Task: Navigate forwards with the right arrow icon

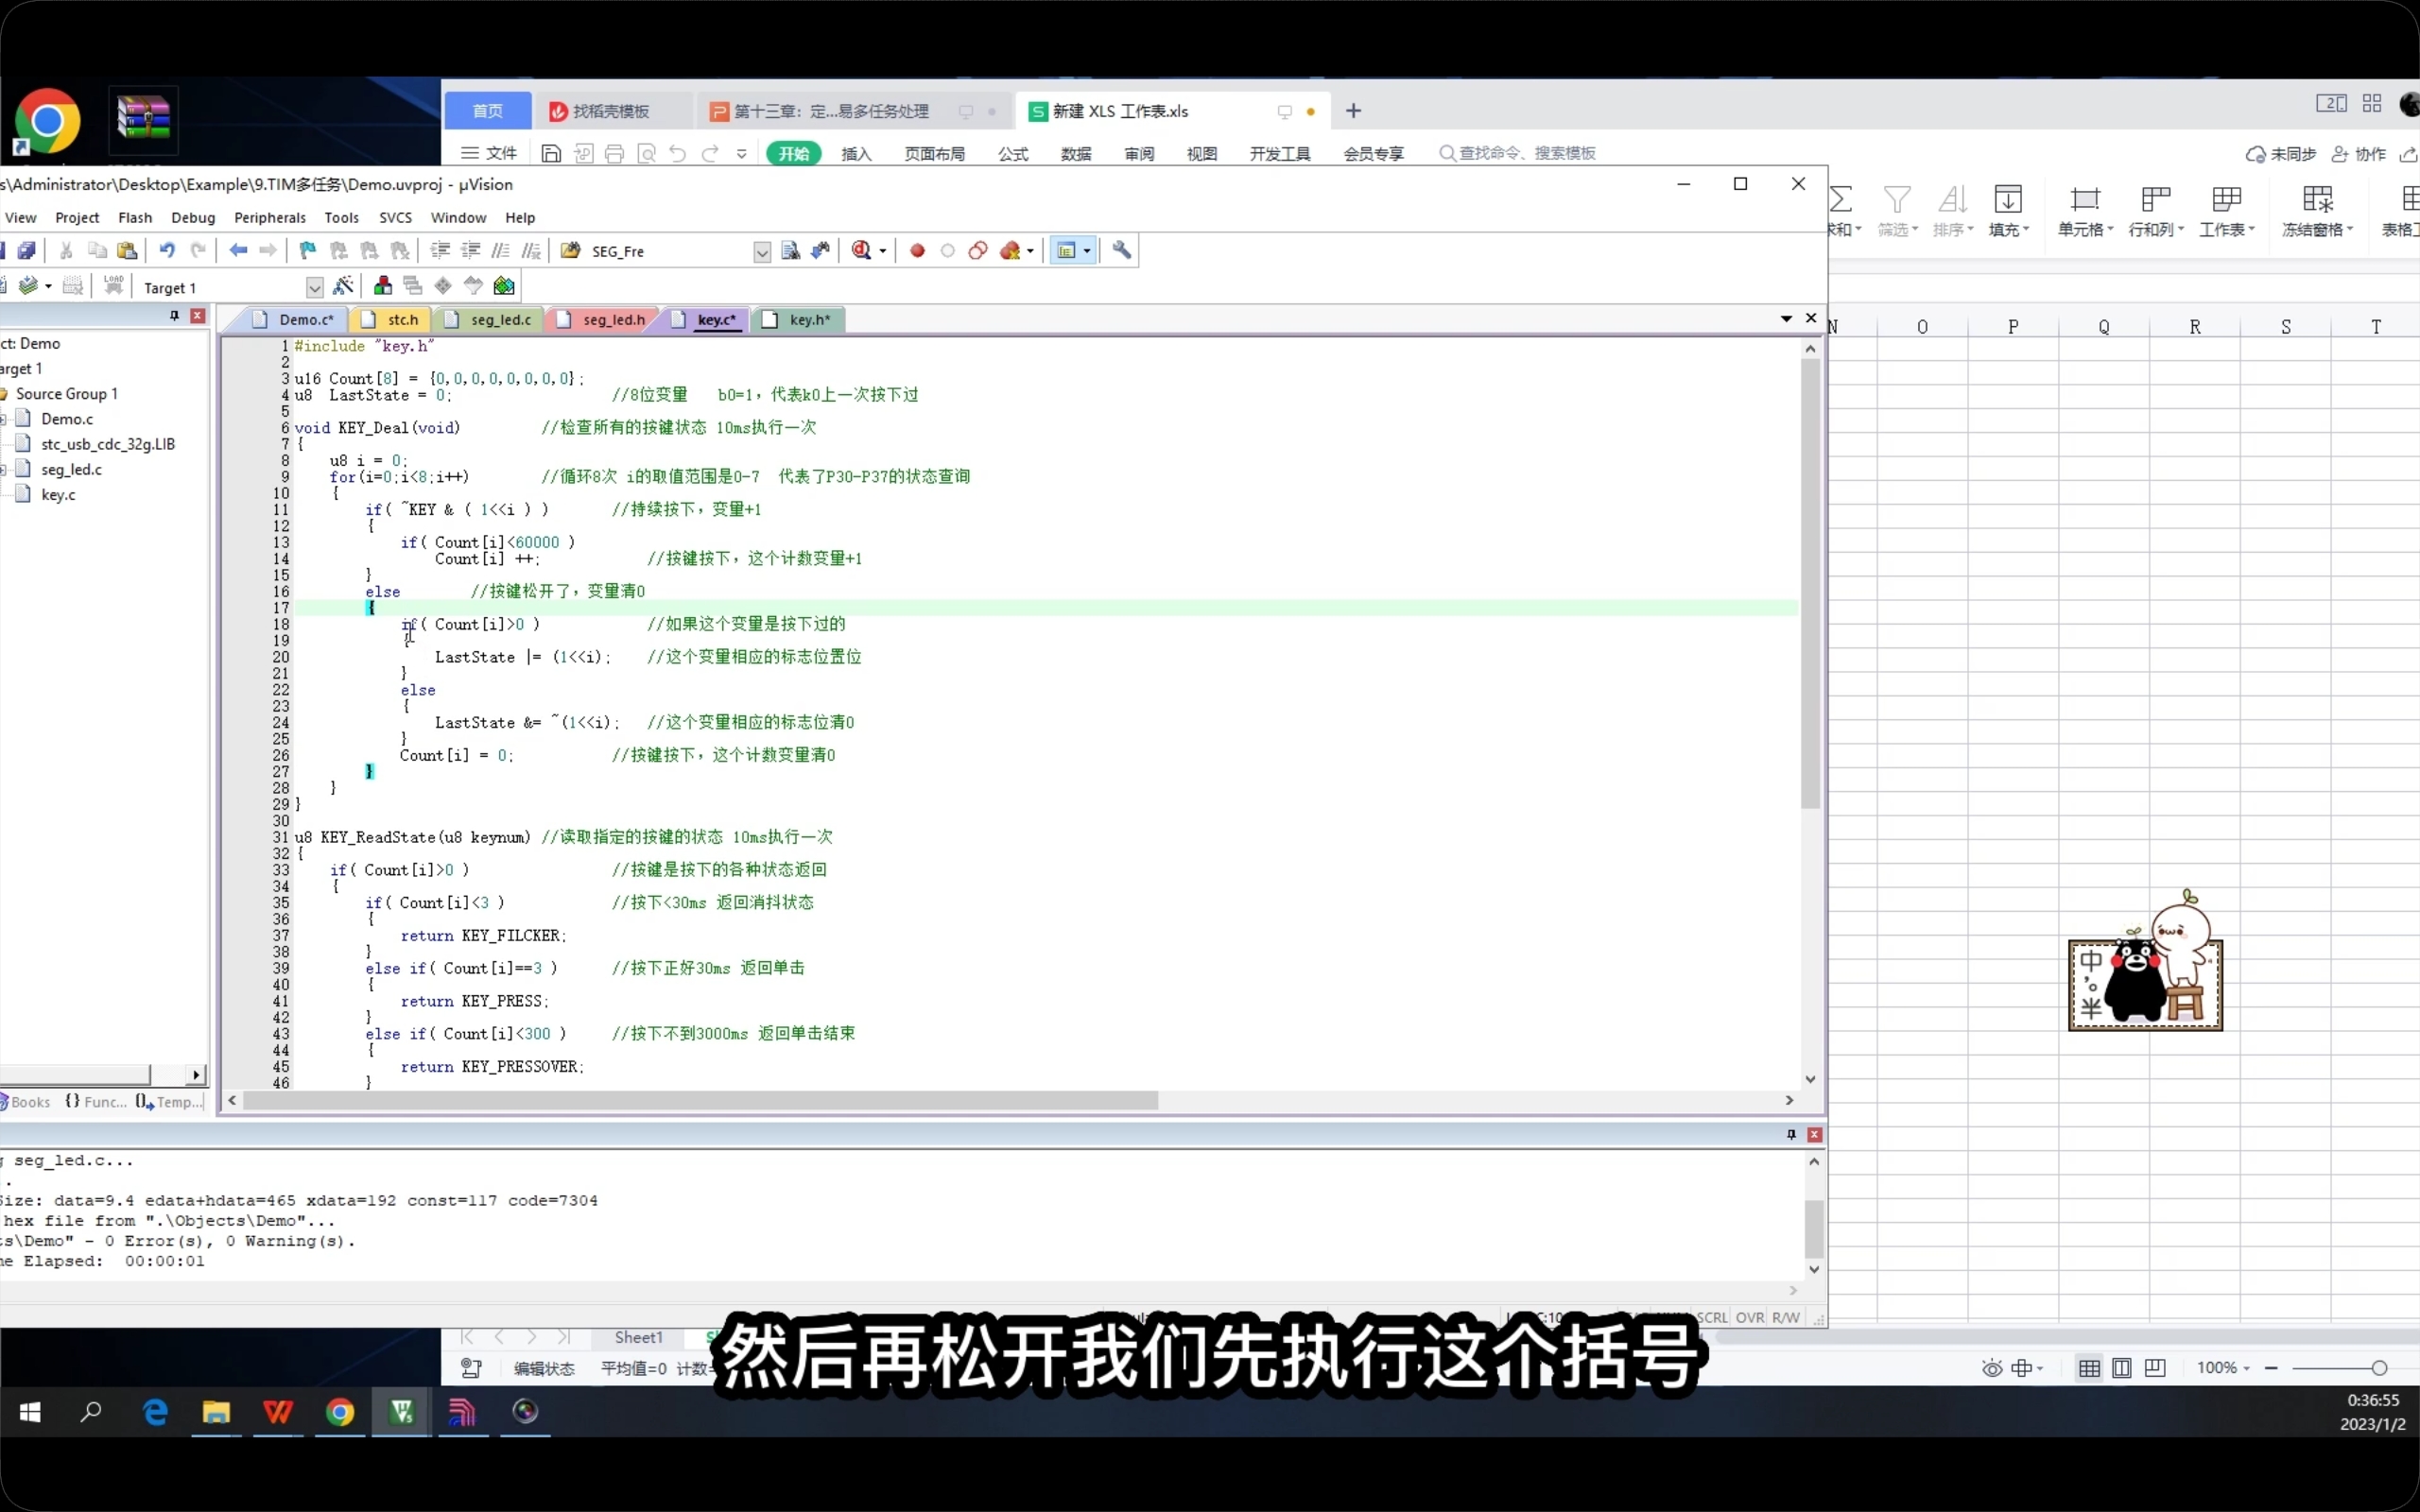Action: click(x=268, y=251)
